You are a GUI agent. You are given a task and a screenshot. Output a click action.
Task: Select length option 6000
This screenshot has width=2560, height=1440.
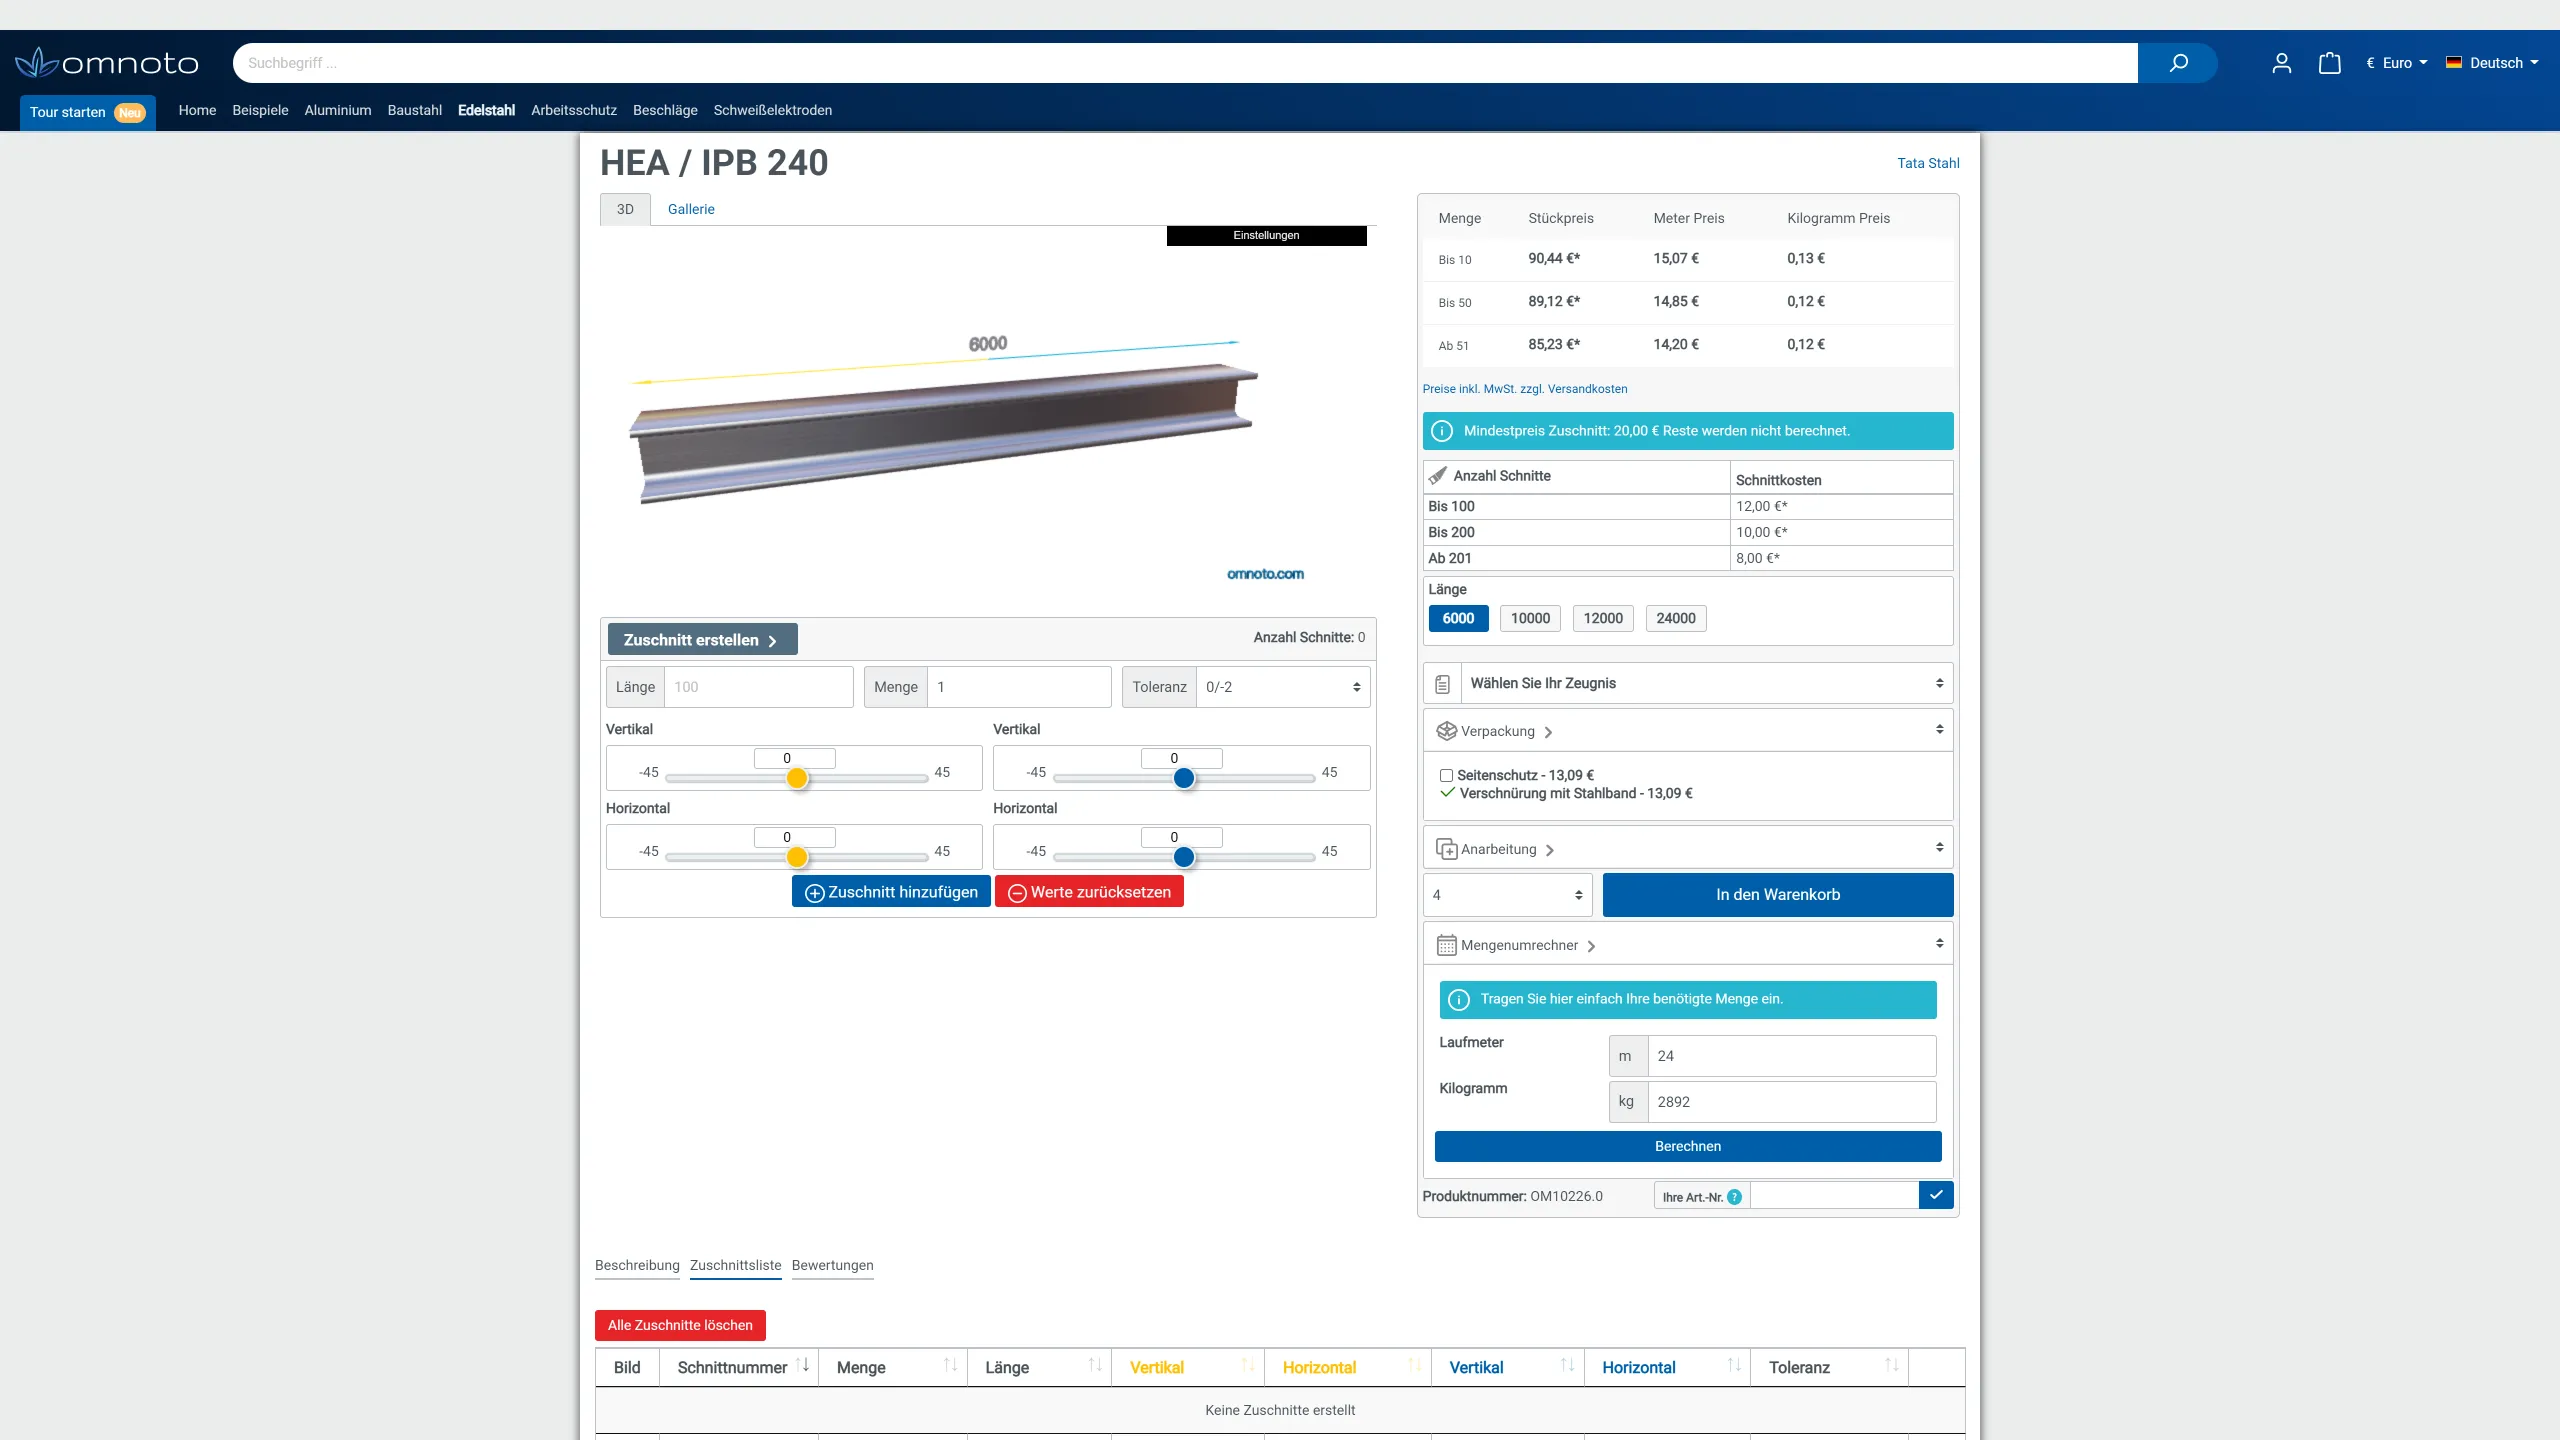[1458, 618]
